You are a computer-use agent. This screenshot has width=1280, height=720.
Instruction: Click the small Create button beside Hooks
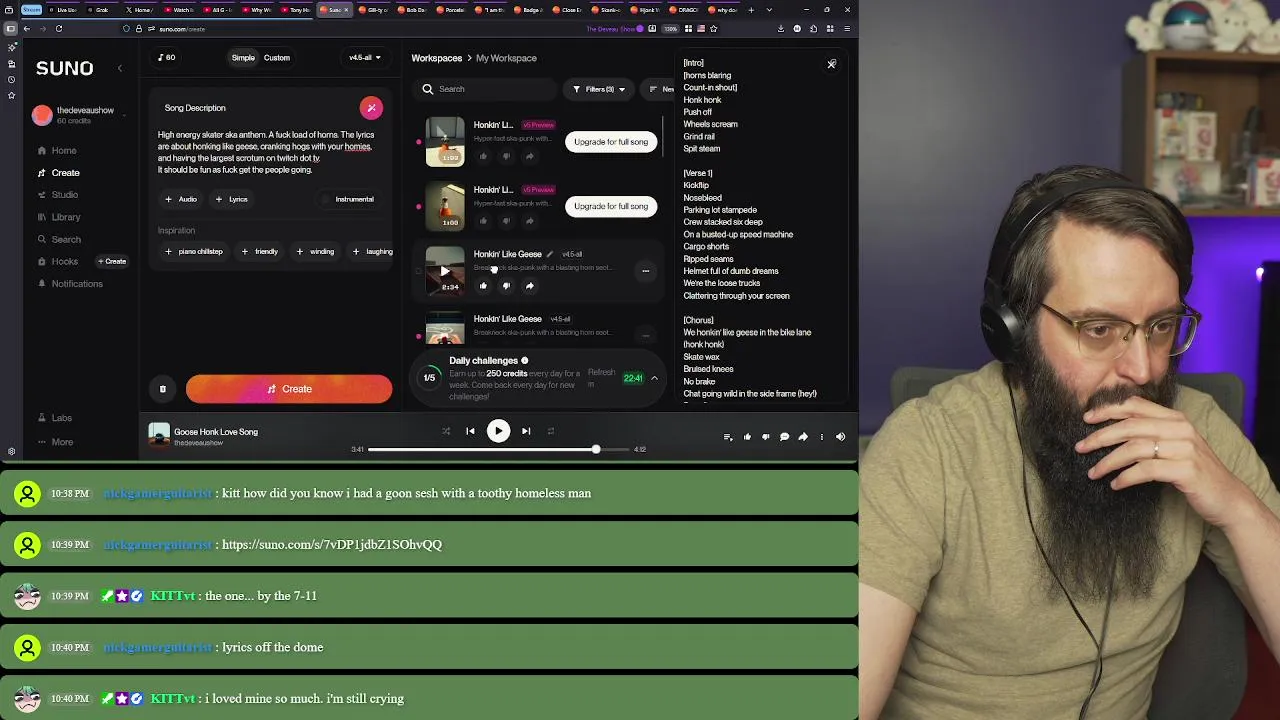(112, 261)
